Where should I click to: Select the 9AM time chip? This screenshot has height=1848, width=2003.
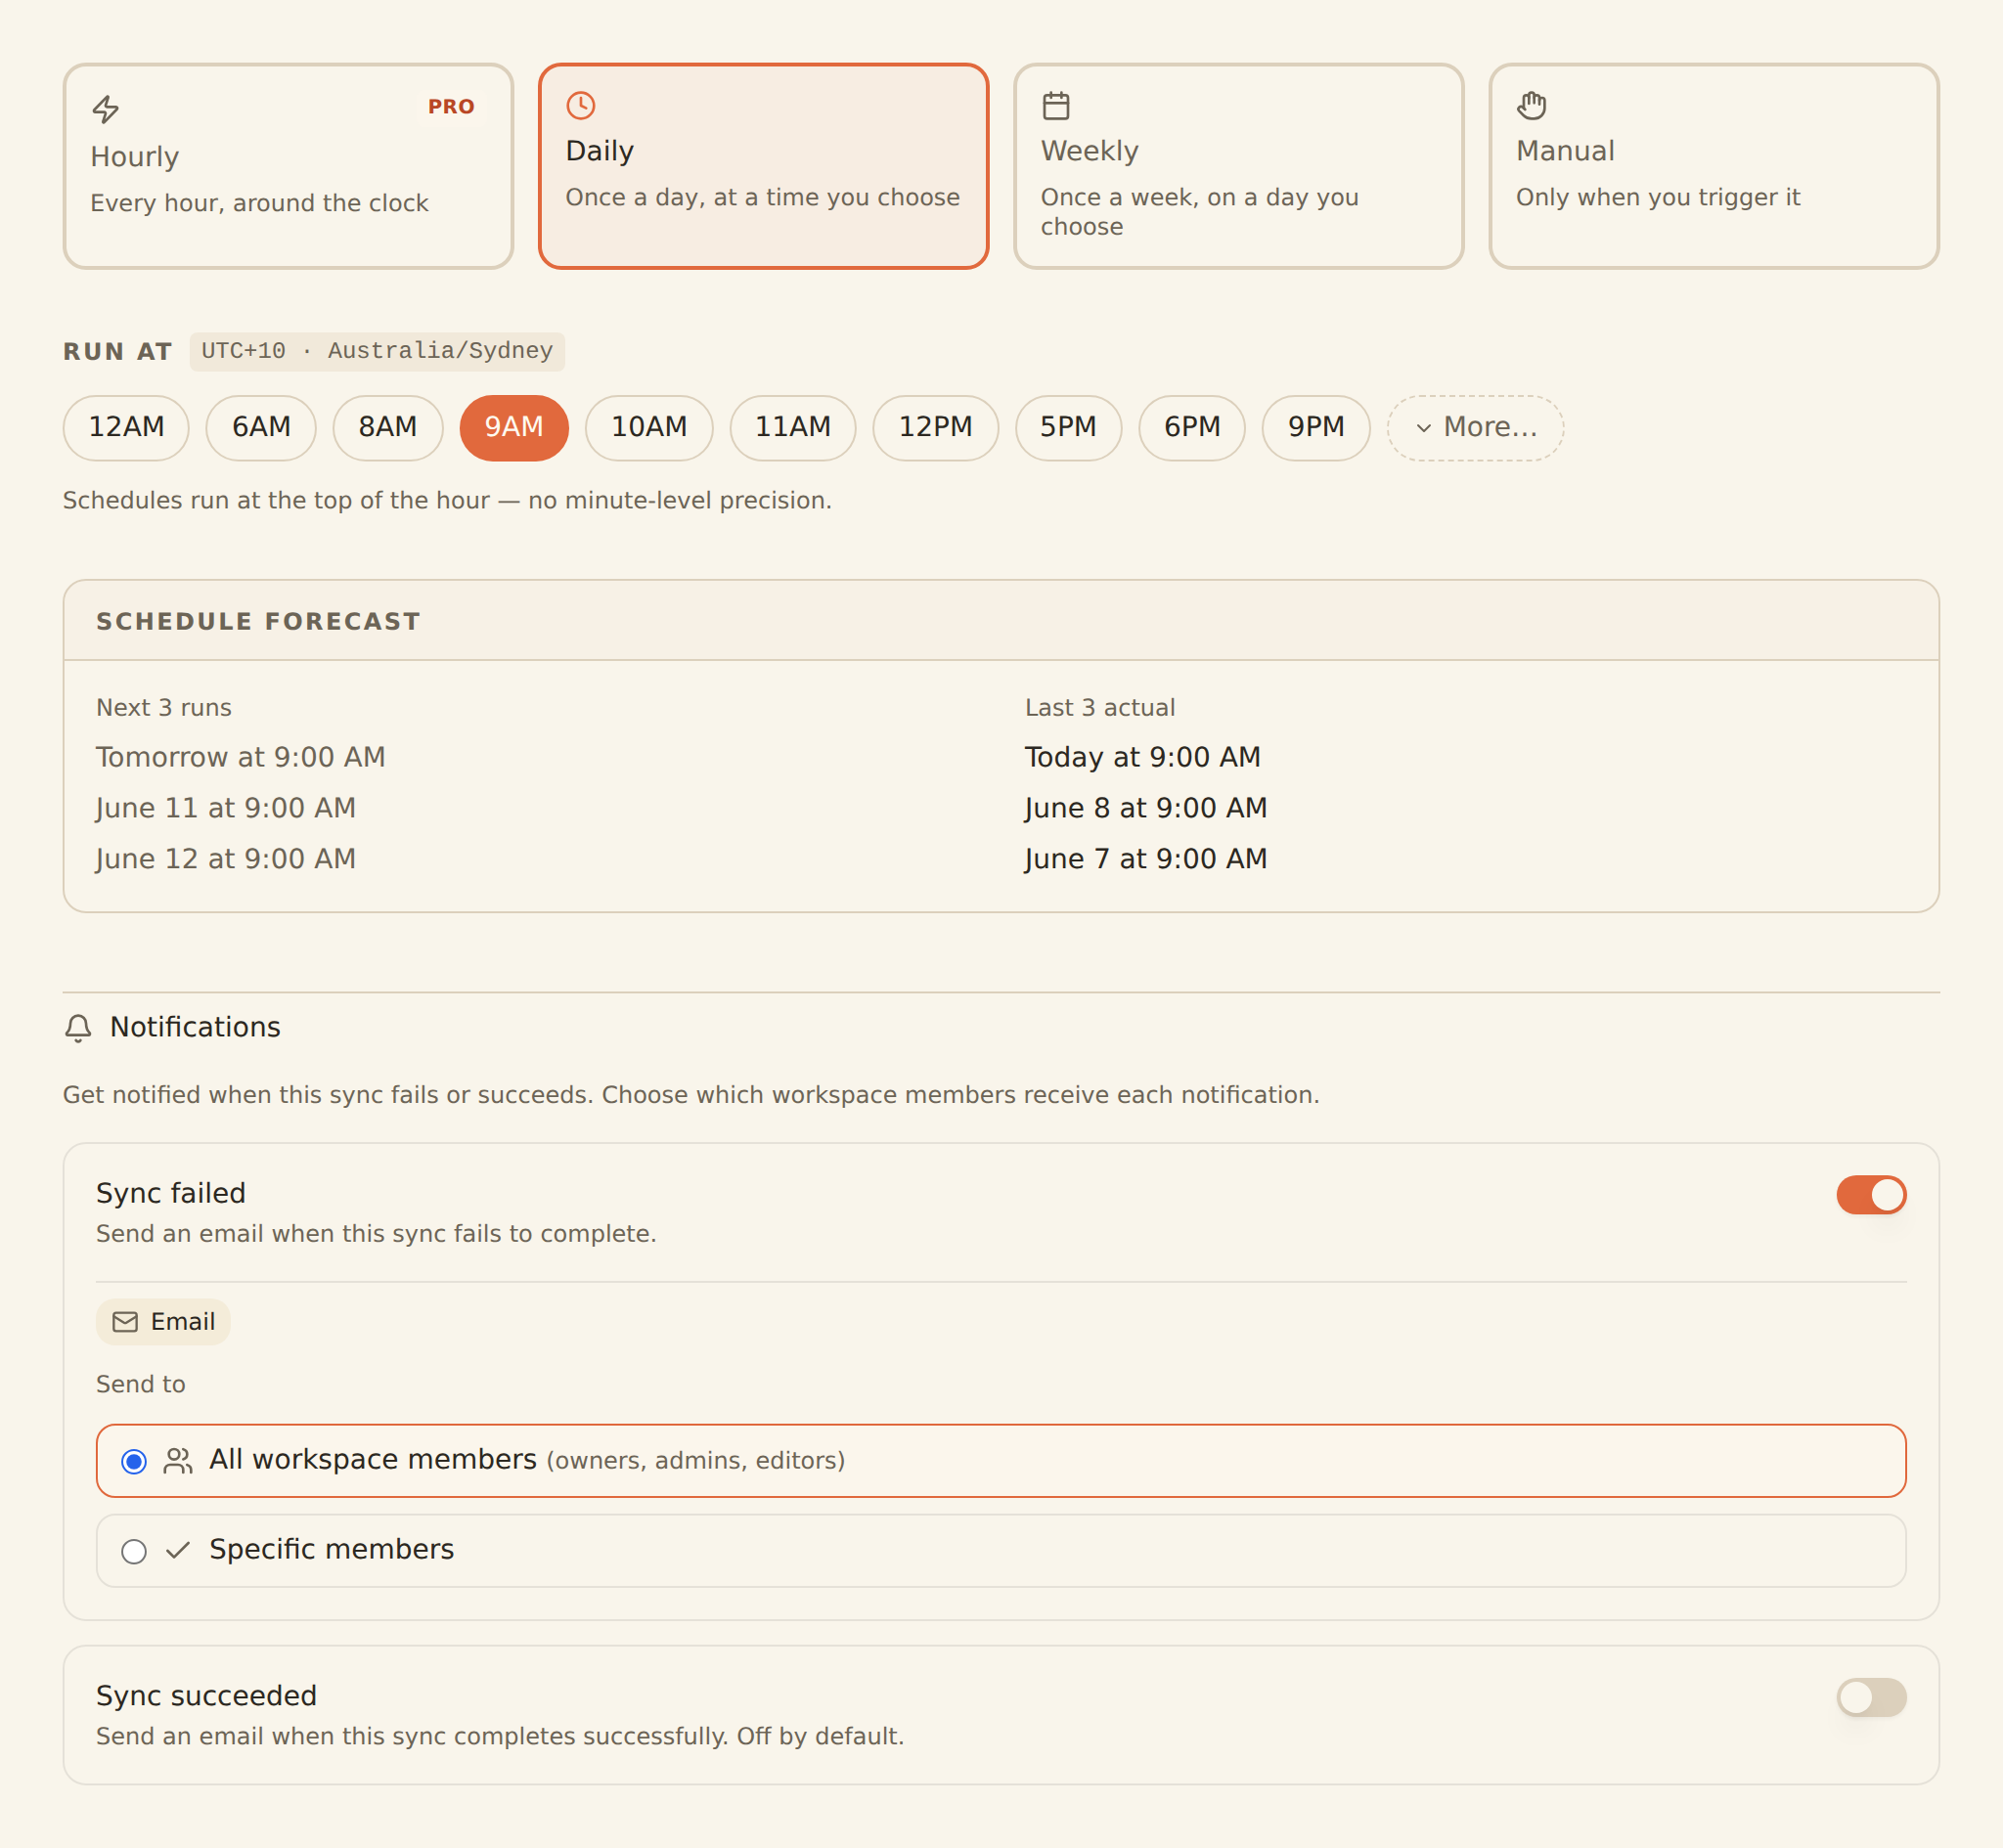(x=514, y=428)
